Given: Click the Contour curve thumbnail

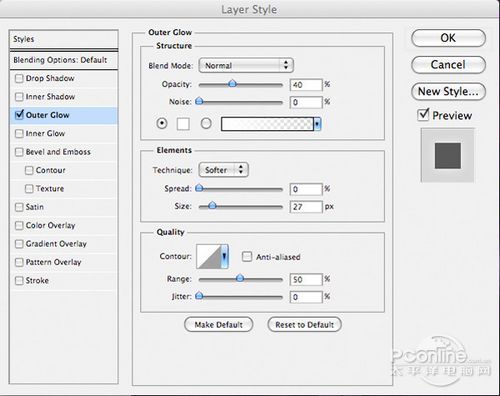Looking at the screenshot, I should click(x=209, y=256).
